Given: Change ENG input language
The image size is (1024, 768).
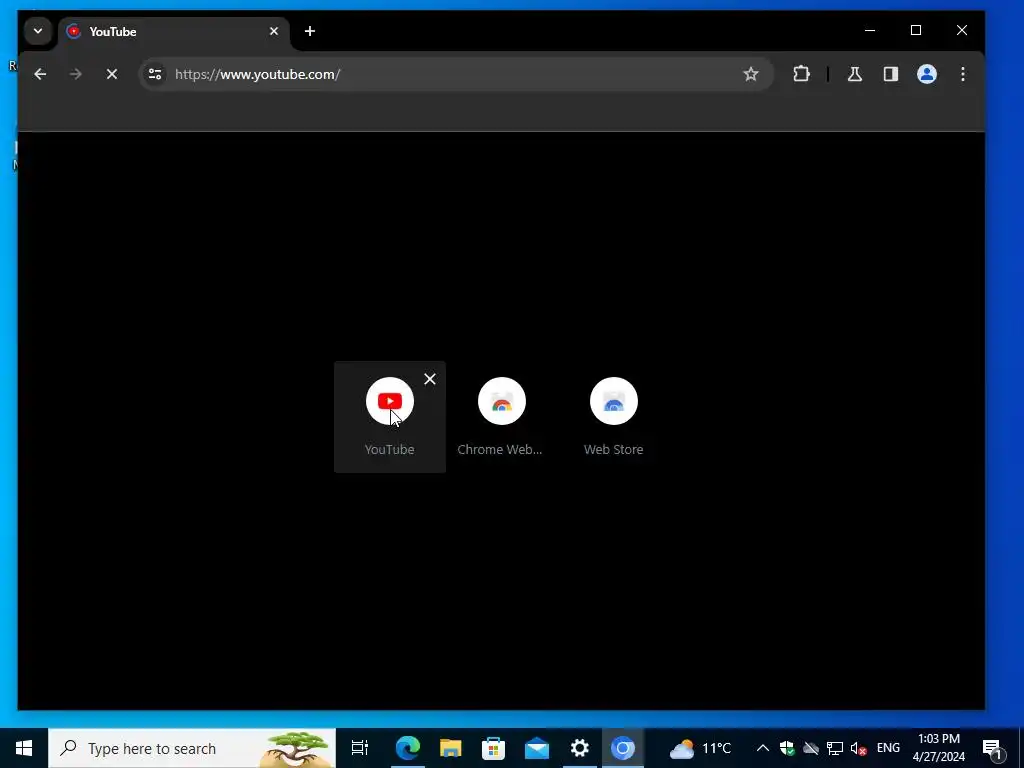Looking at the screenshot, I should click(888, 748).
